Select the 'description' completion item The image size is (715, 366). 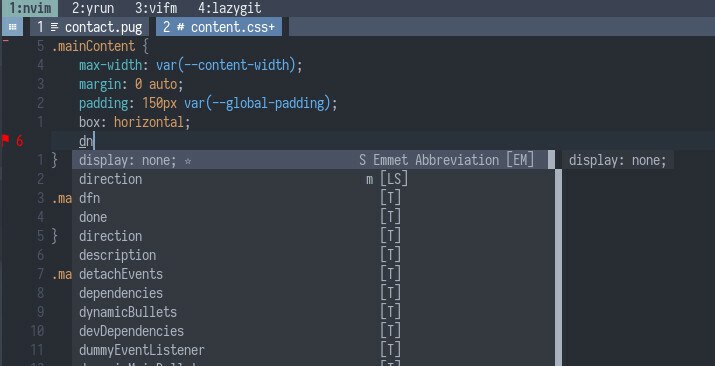coord(313,255)
